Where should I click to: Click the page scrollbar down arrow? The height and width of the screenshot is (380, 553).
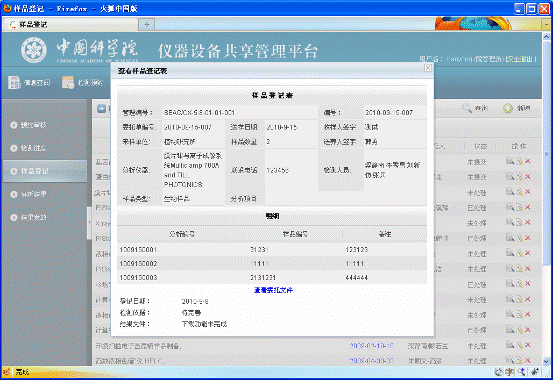[x=546, y=361]
